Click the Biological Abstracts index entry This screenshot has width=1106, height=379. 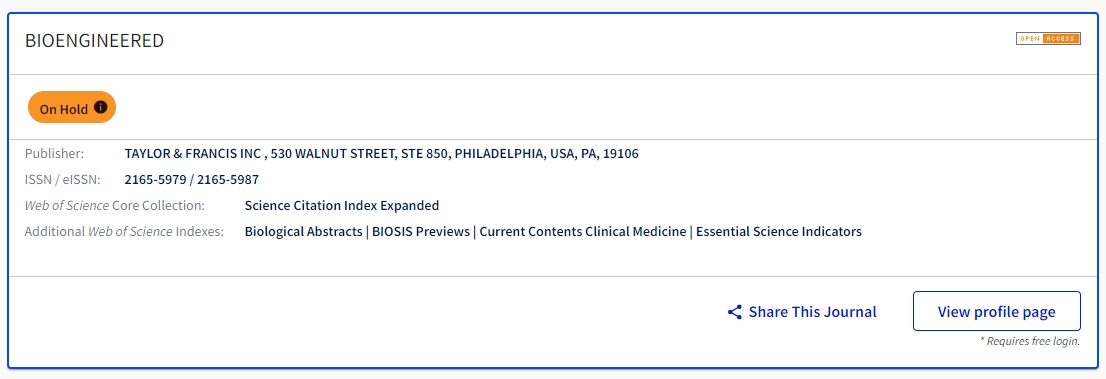tap(303, 231)
